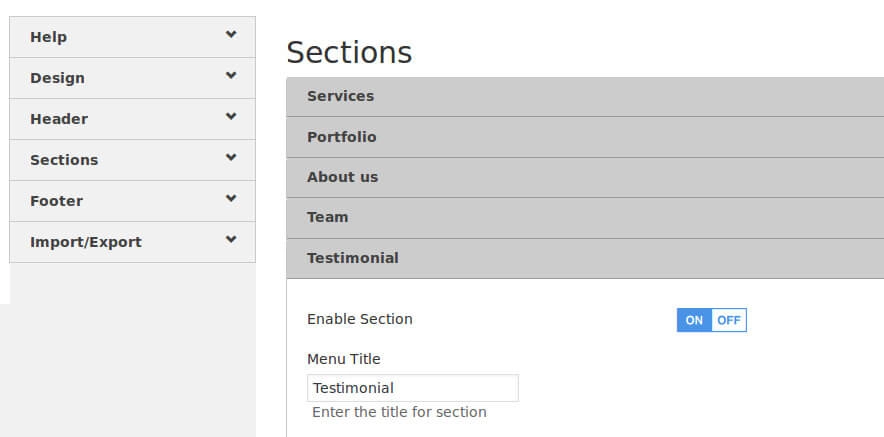884x437 pixels.
Task: Click the chevron icon beside Help
Action: 231,35
